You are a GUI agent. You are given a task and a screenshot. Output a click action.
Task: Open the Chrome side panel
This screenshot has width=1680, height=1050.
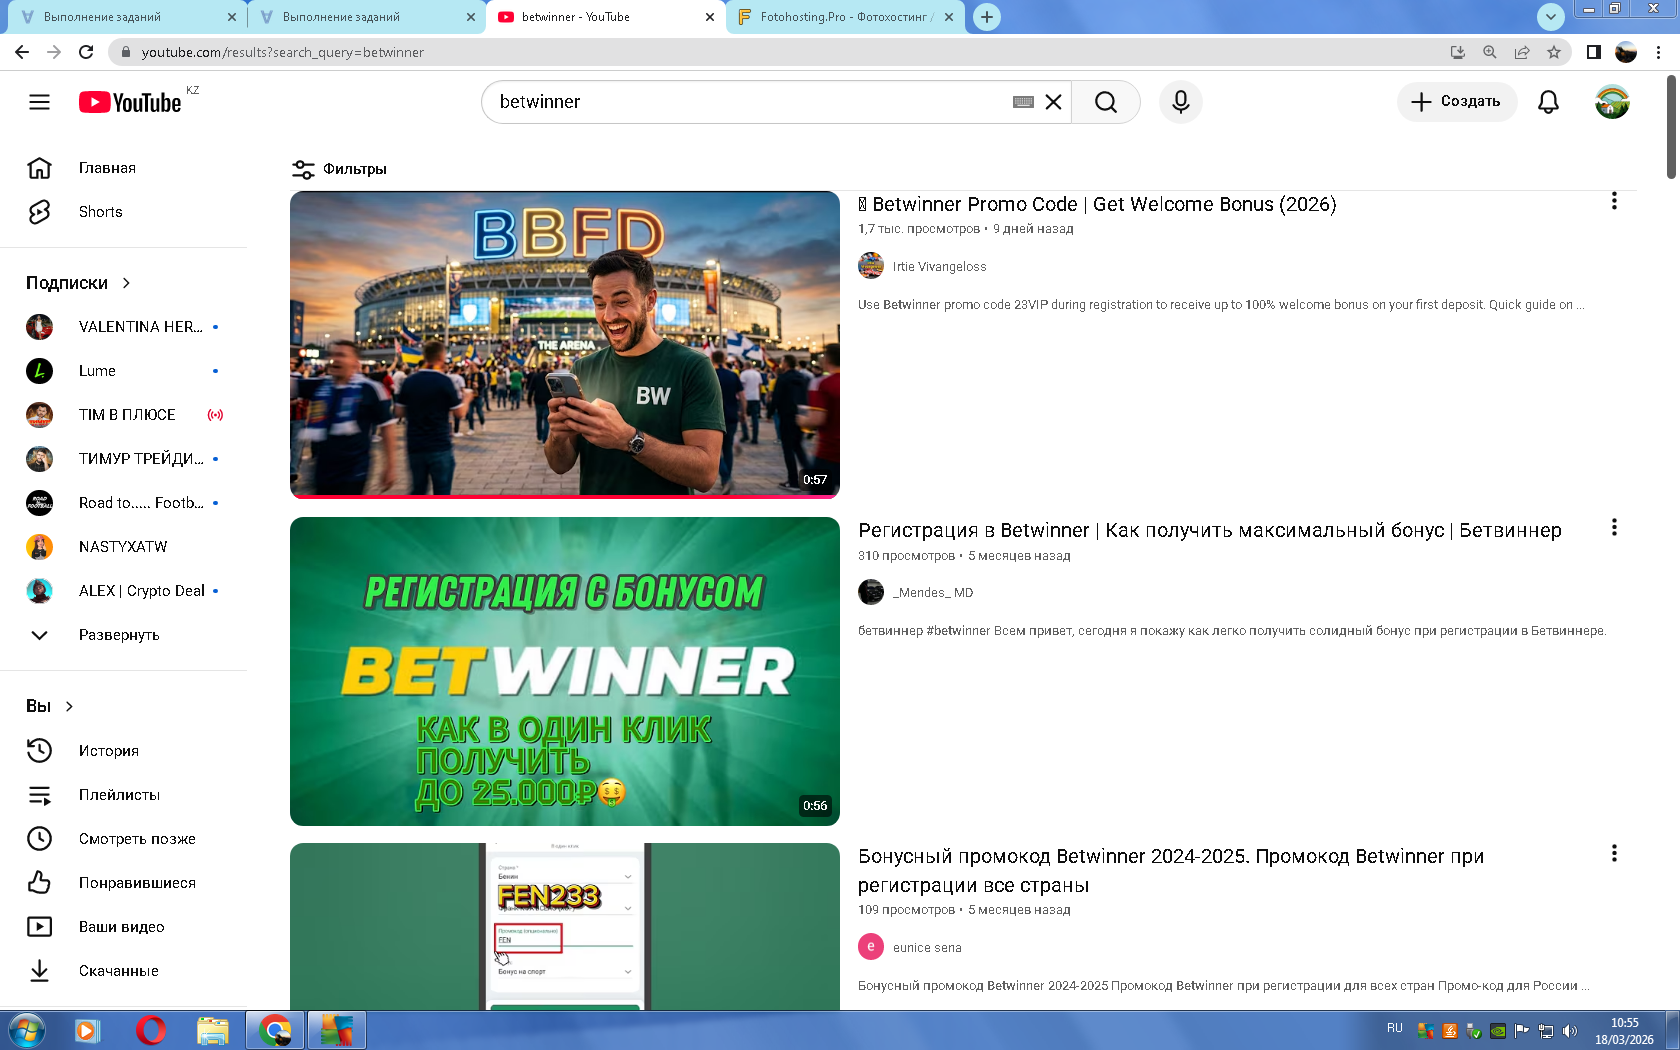(1594, 52)
